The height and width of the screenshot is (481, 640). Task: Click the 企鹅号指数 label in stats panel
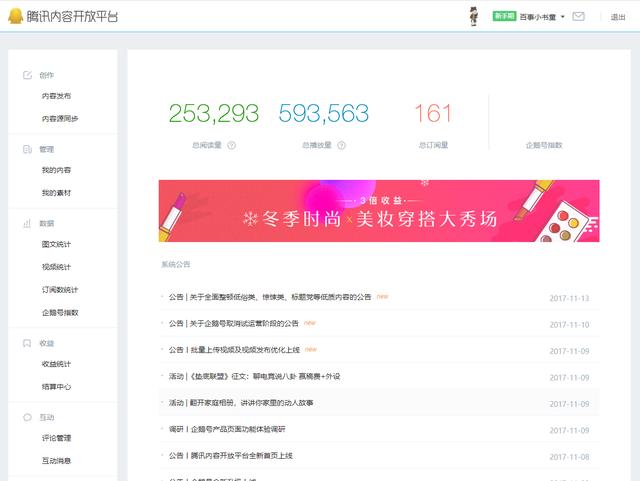click(544, 145)
